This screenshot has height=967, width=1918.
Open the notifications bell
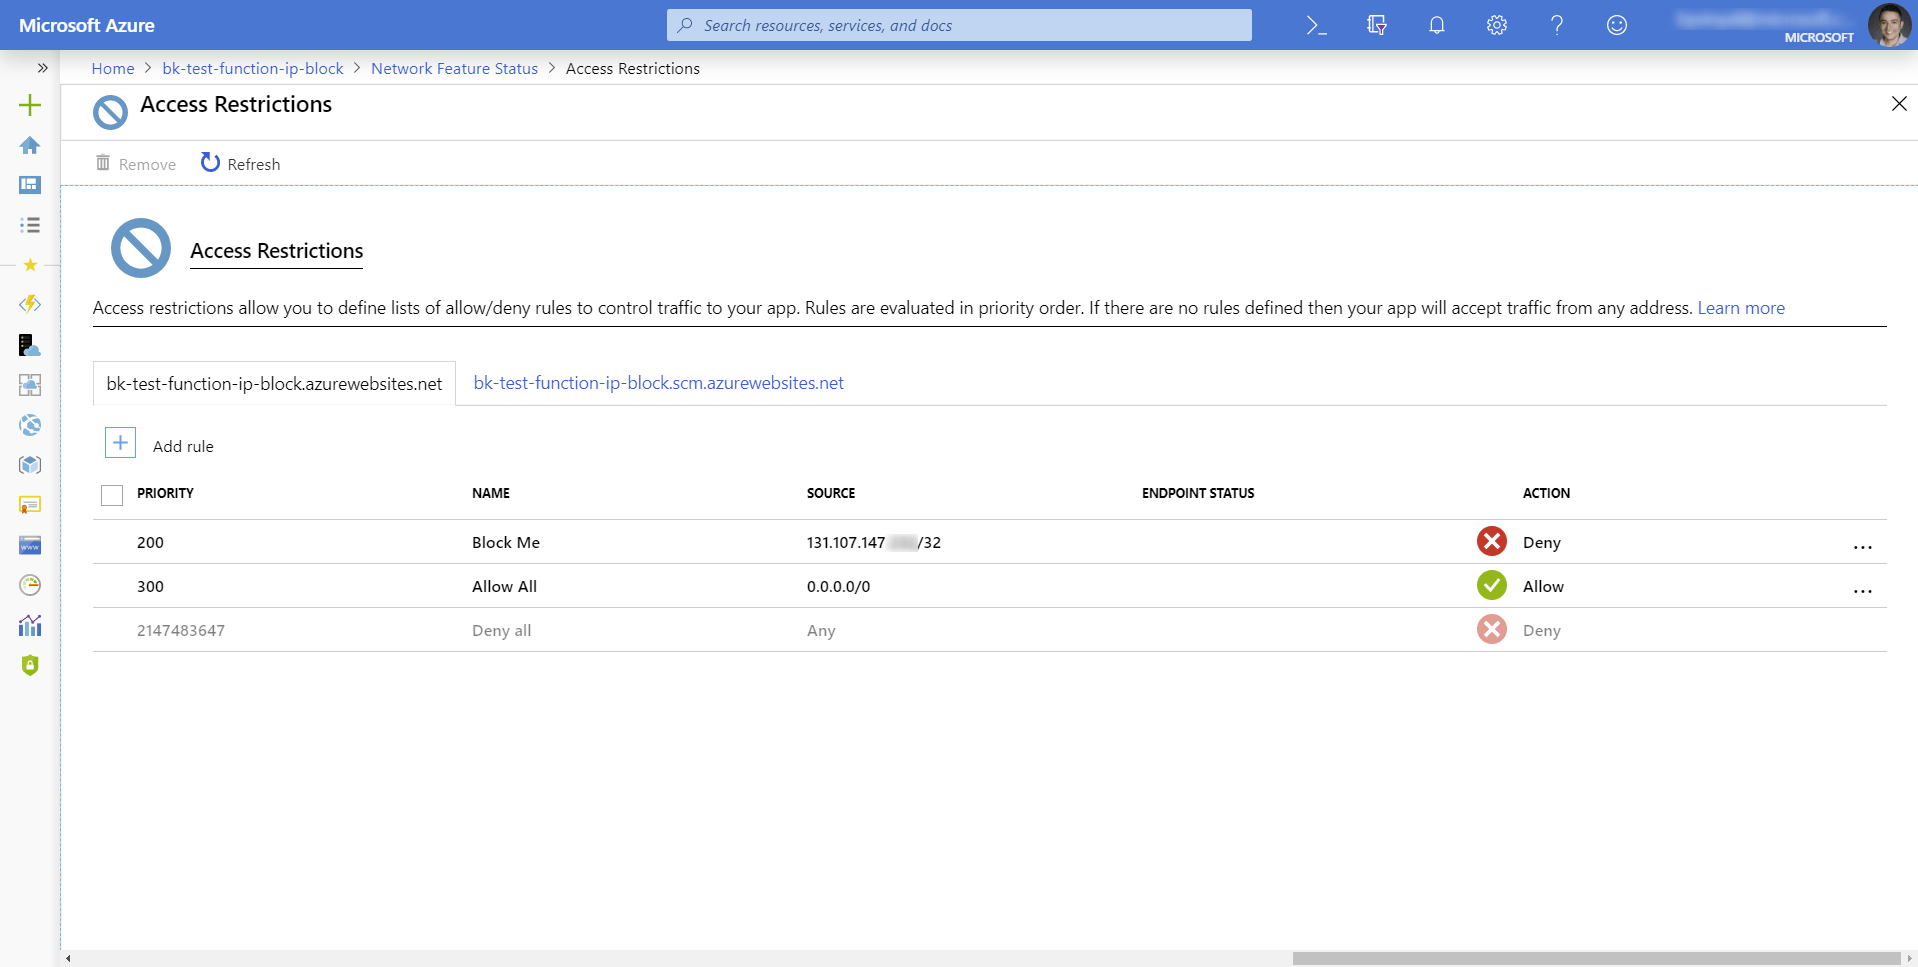click(x=1436, y=25)
